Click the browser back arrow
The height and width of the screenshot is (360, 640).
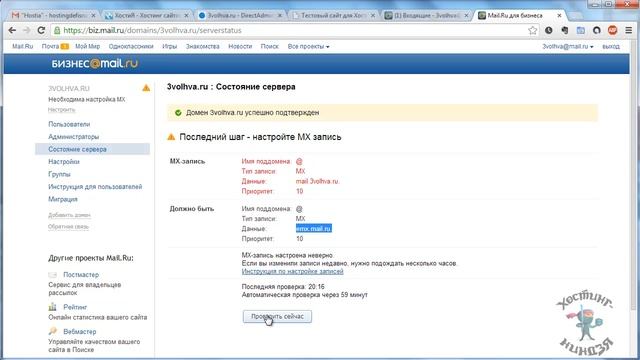(12, 30)
